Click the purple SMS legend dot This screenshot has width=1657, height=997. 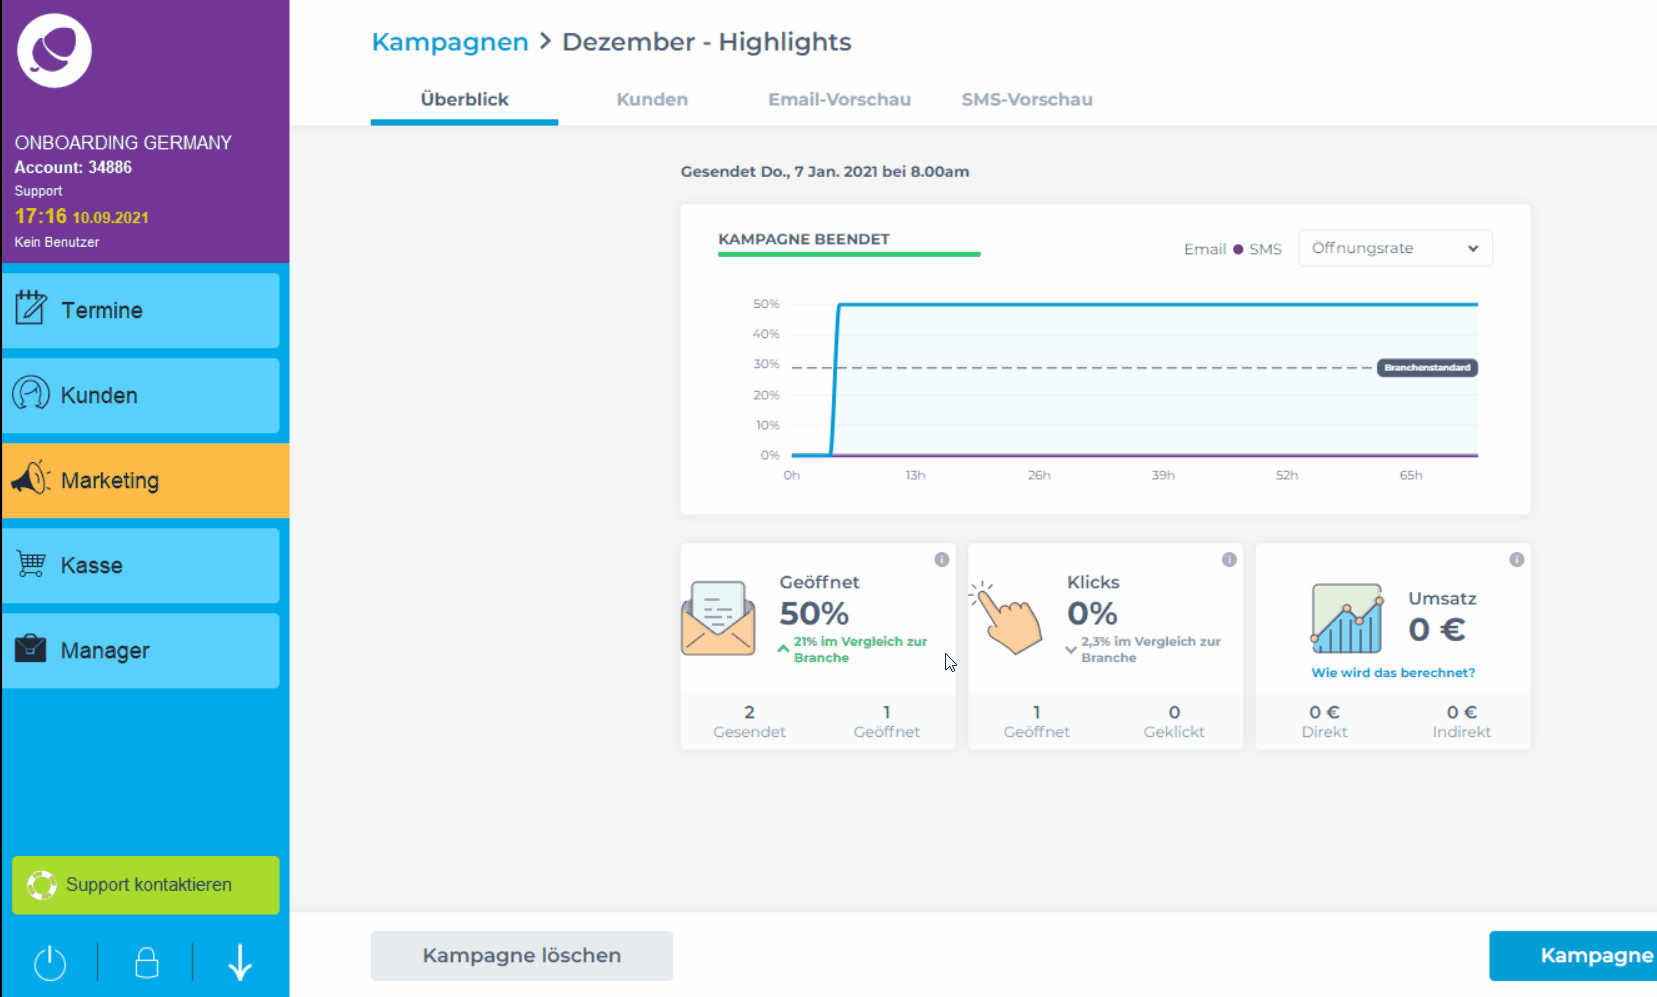pos(1238,249)
